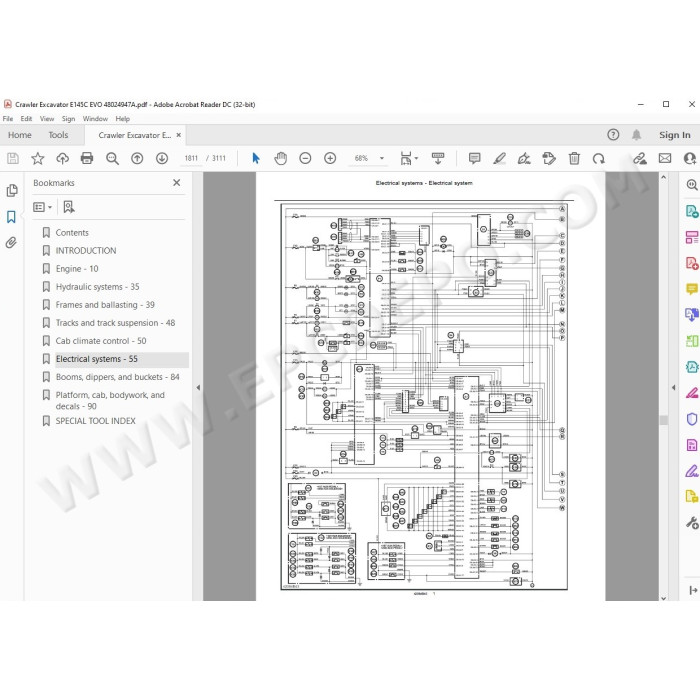Open Tracks and track suspension - 48

[x=115, y=323]
